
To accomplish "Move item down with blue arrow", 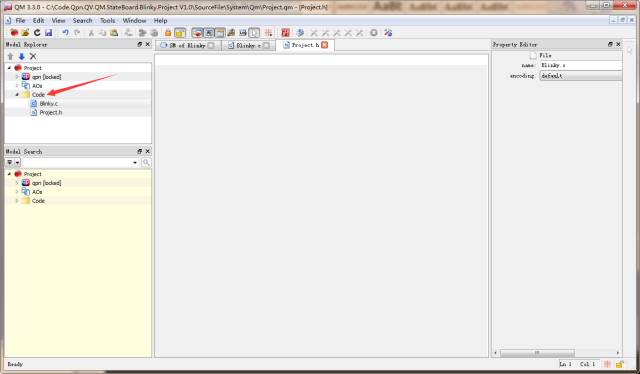I will 22,56.
